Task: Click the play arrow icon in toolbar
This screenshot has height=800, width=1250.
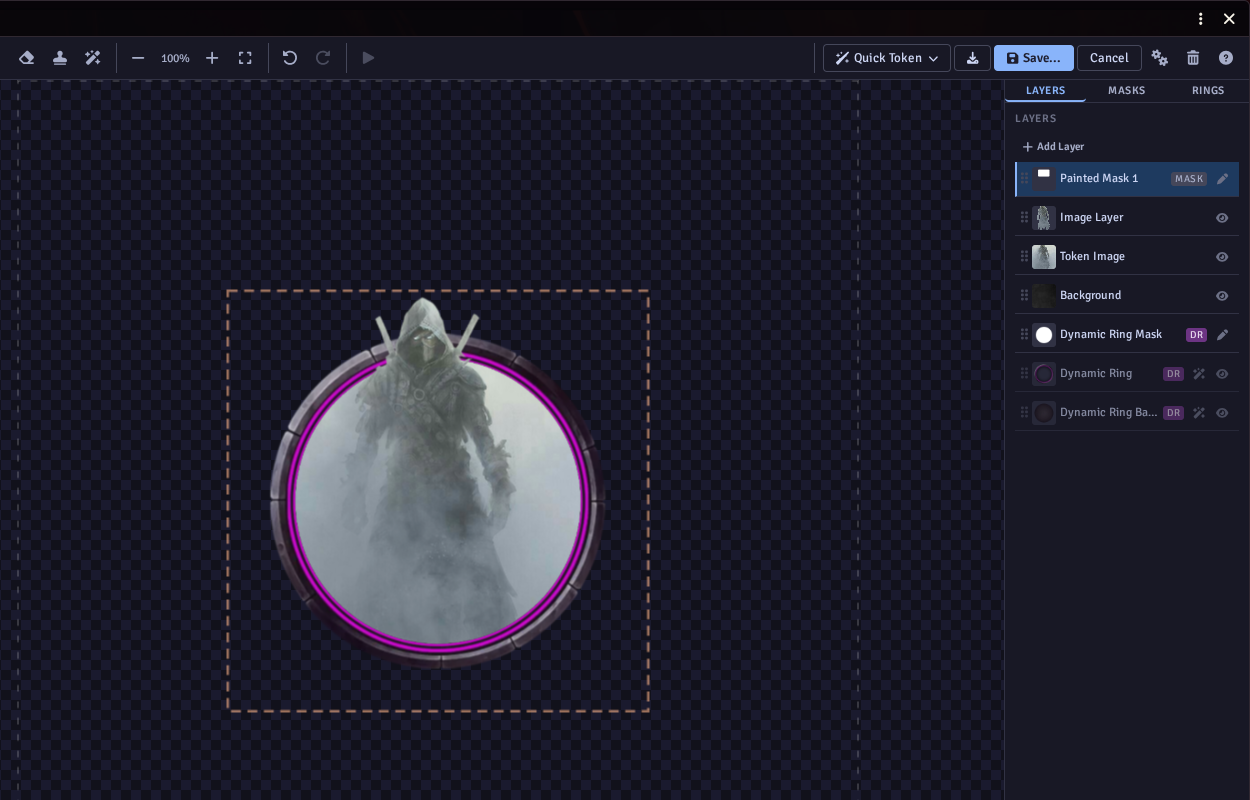Action: pyautogui.click(x=368, y=58)
